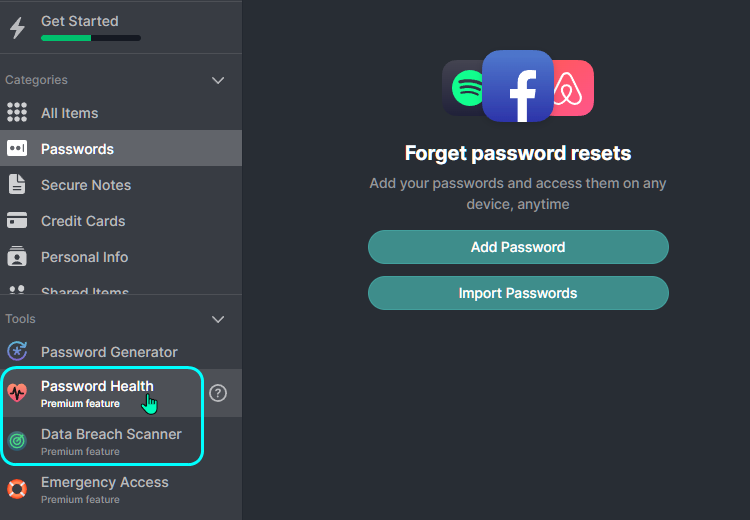Click the Personal Info ID icon
750x520 pixels.
point(17,256)
